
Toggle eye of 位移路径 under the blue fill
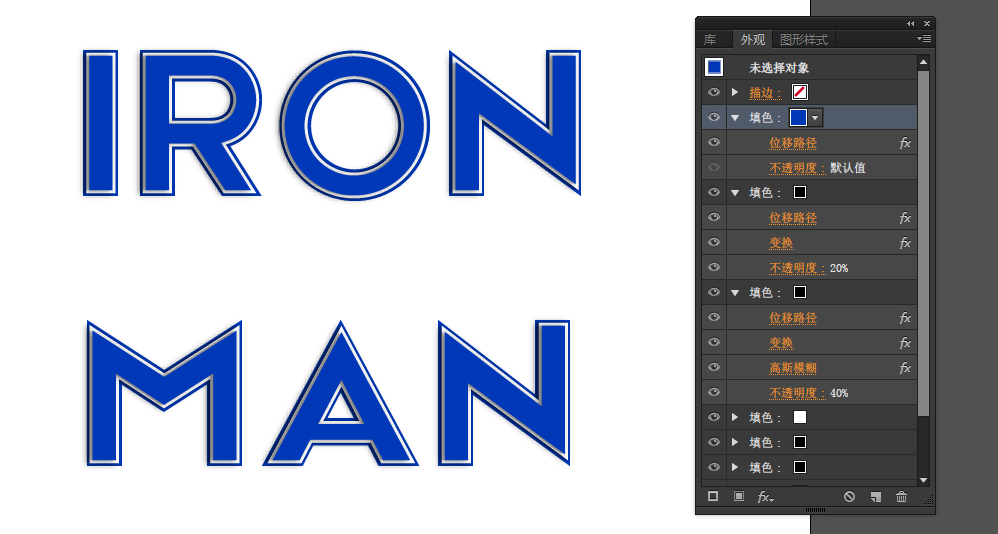(714, 142)
